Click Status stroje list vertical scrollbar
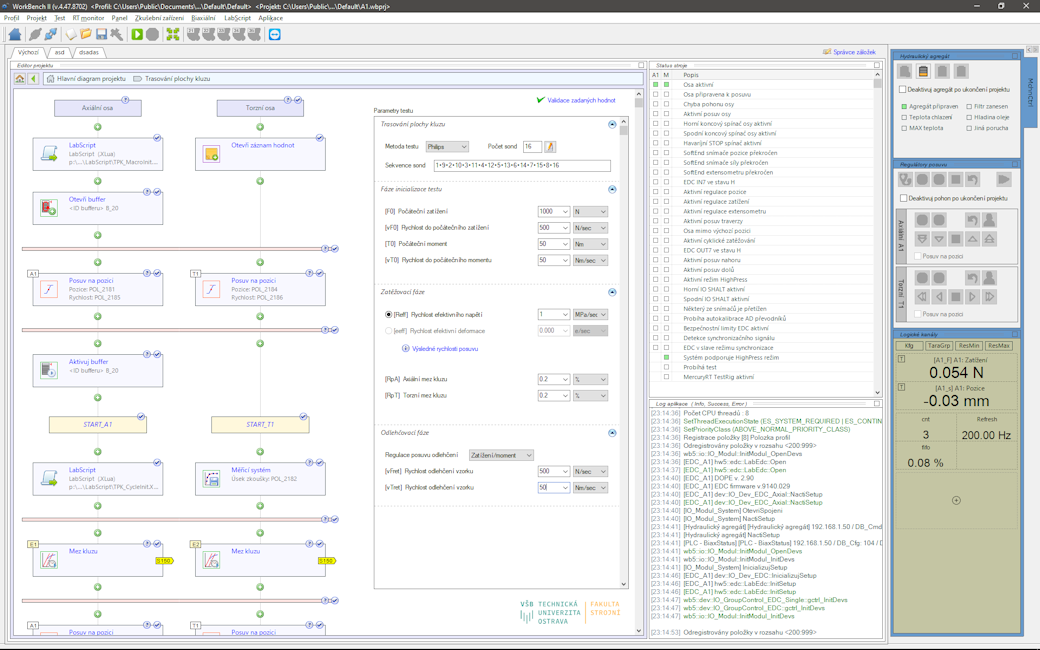Screen dimensions: 1040x650 point(877,235)
